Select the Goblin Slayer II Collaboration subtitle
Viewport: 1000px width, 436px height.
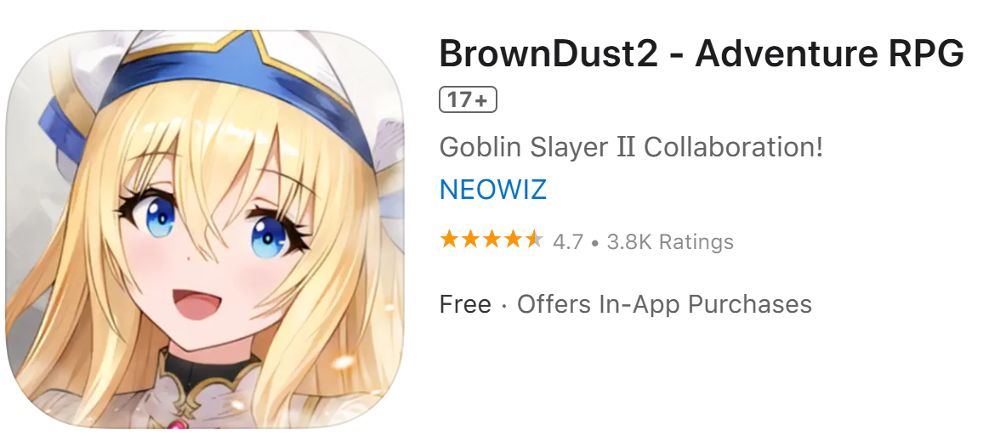[631, 147]
